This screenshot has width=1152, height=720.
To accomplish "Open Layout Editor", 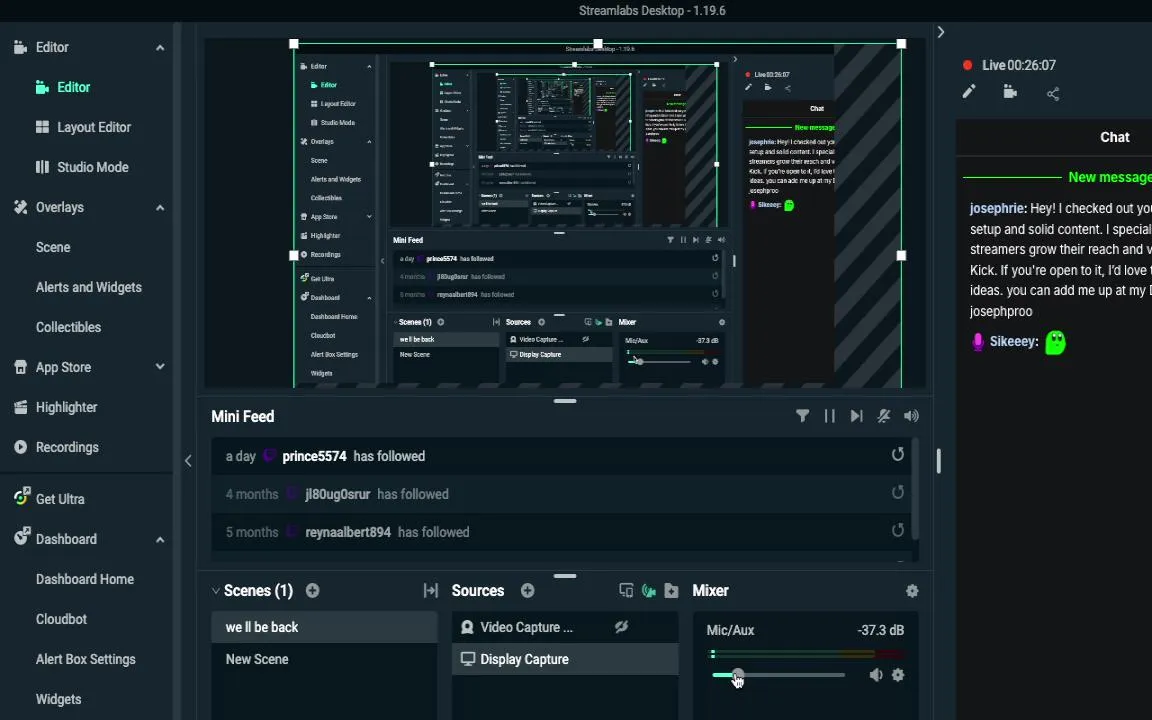I will point(93,127).
